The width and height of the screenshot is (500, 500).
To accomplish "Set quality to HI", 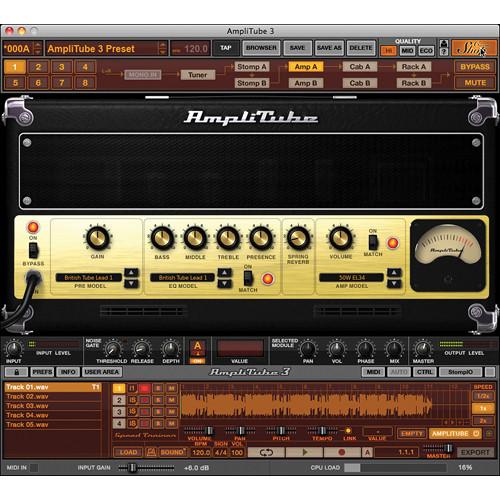I will [388, 51].
